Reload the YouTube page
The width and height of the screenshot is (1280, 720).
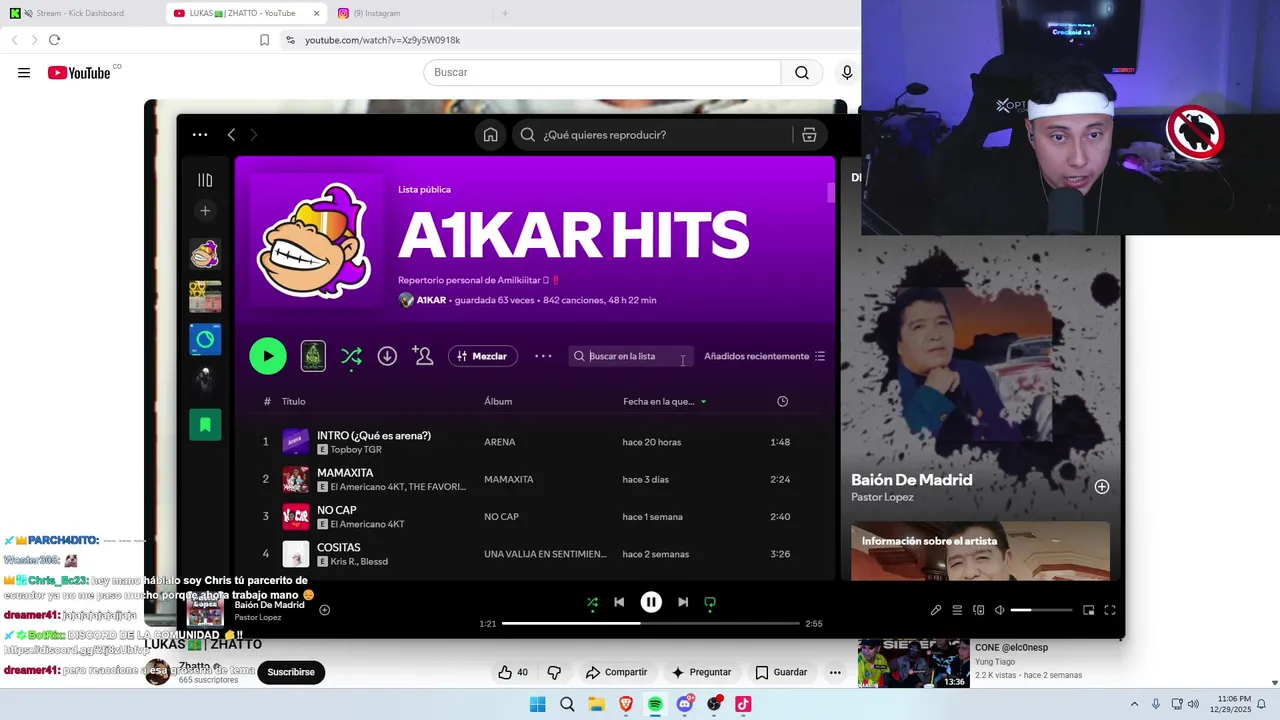point(54,40)
